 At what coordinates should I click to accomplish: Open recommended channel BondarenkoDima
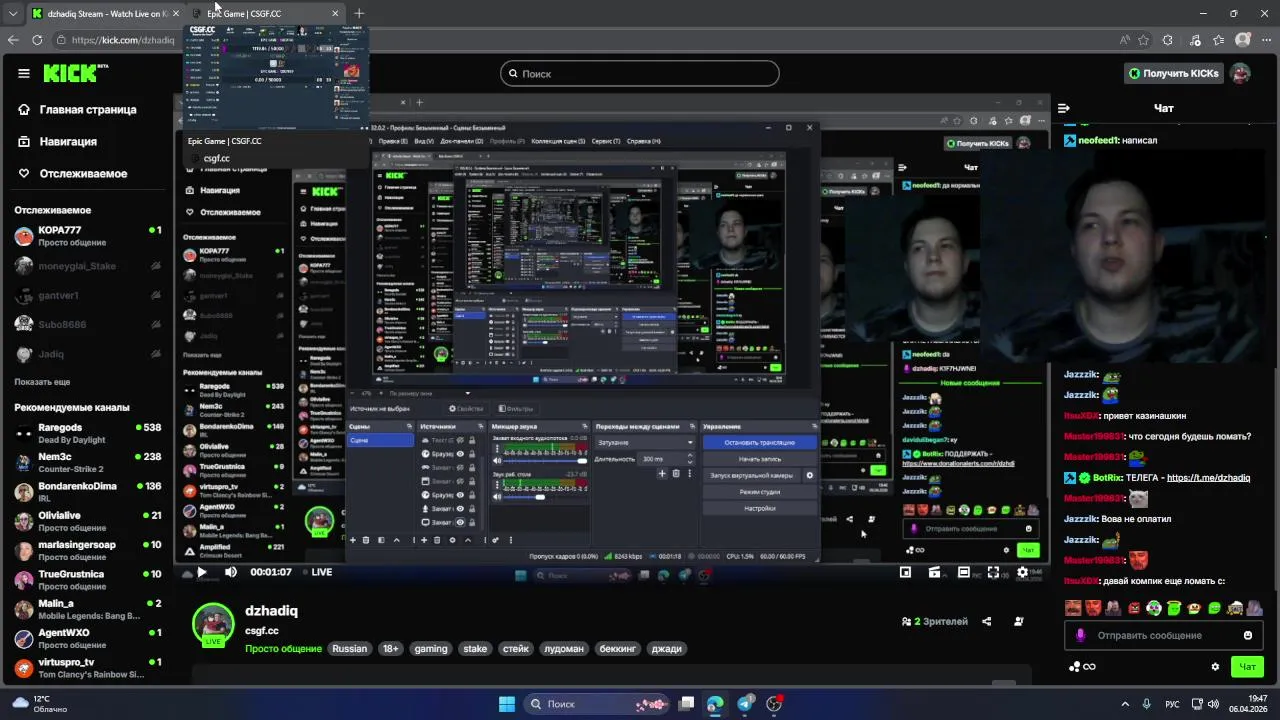click(x=88, y=492)
